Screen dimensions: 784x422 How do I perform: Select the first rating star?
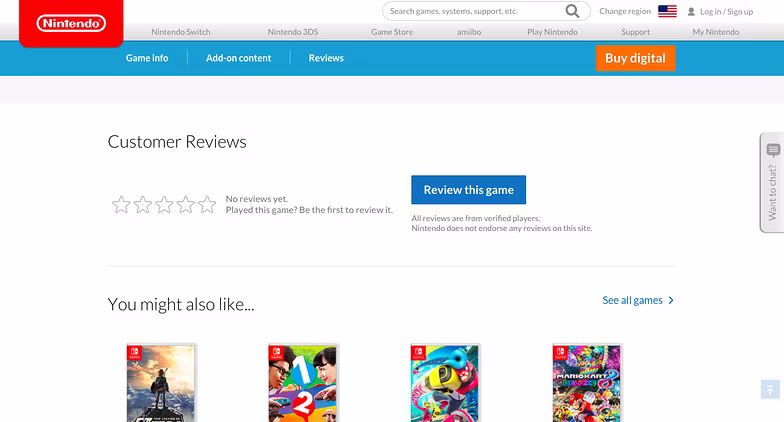[x=121, y=204]
